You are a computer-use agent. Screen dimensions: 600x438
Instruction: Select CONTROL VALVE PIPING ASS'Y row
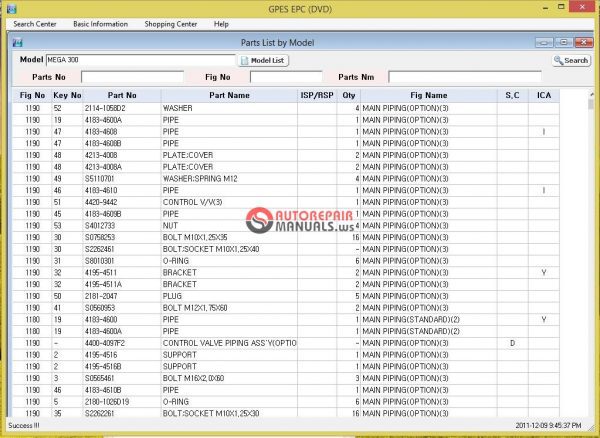click(x=286, y=344)
